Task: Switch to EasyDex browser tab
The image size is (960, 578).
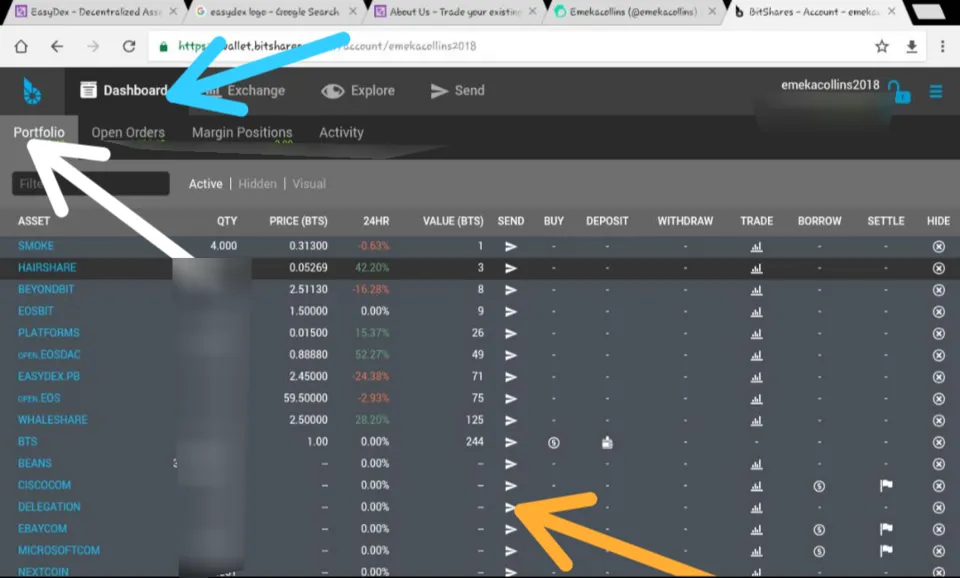Action: tap(96, 12)
